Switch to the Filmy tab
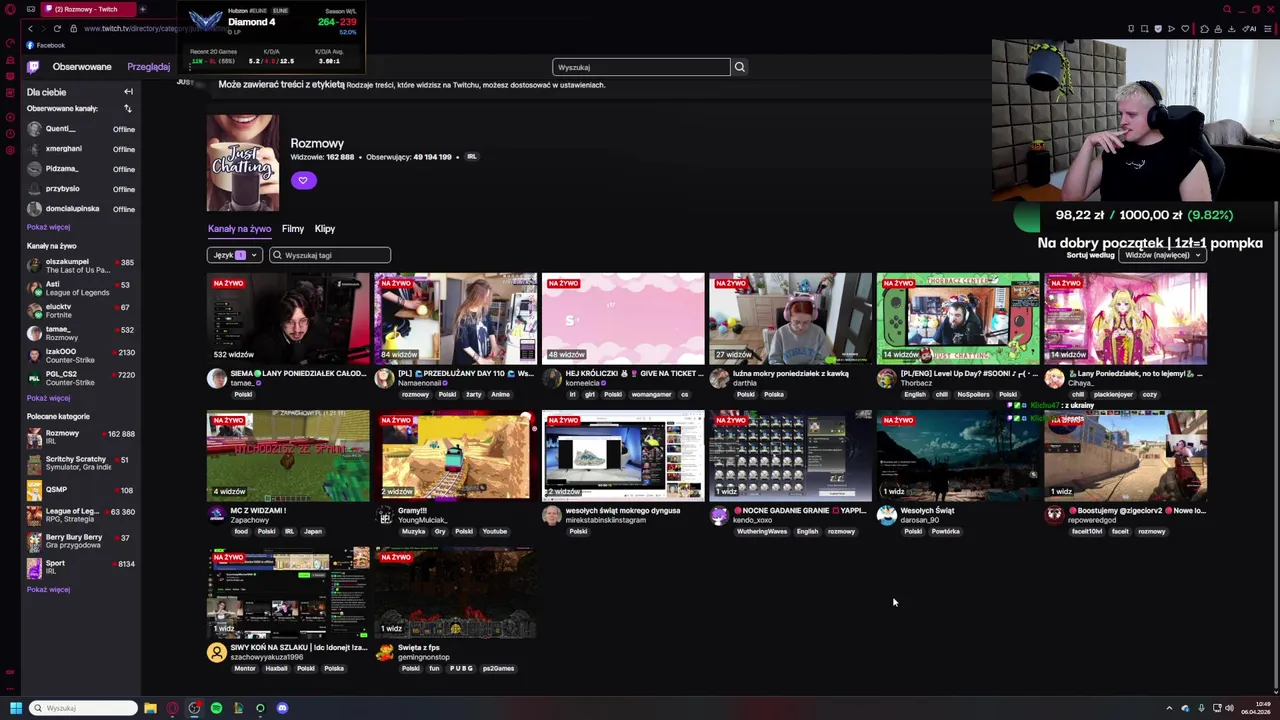The image size is (1280, 720). (x=292, y=229)
